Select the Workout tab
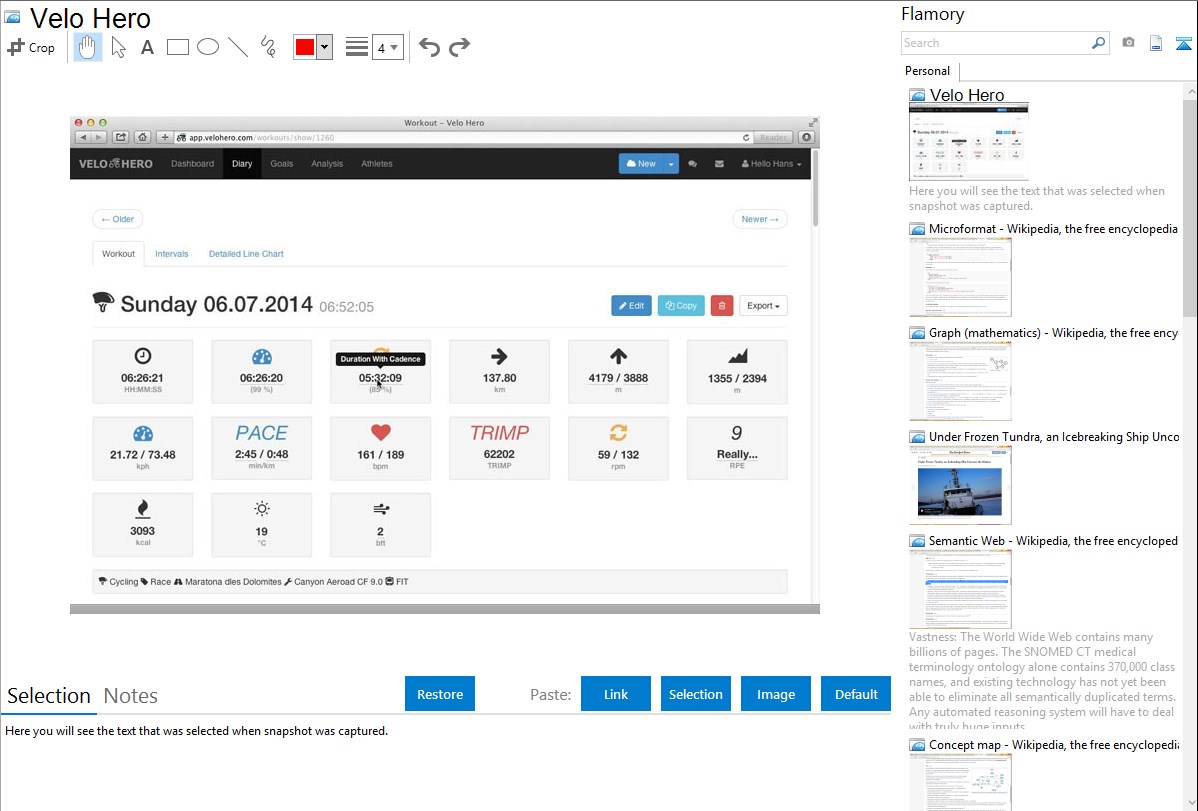The height and width of the screenshot is (811, 1198). pyautogui.click(x=118, y=254)
